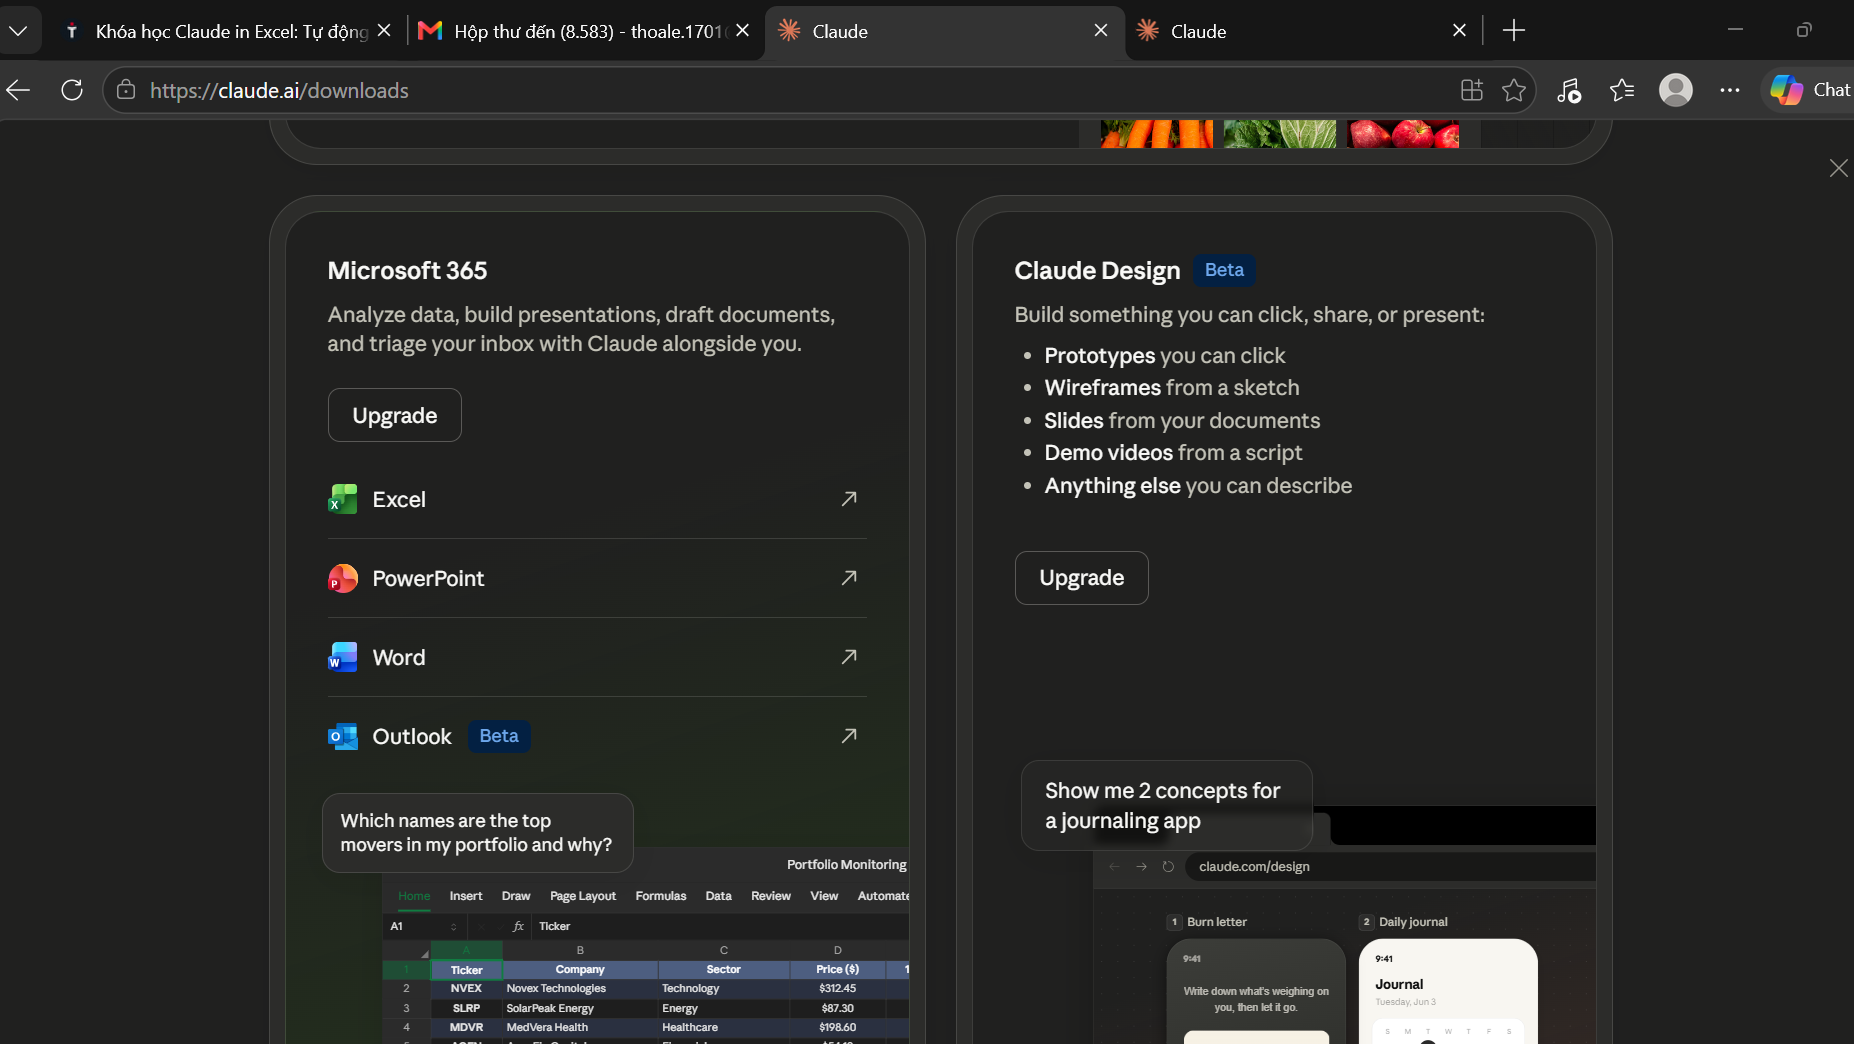Viewport: 1854px width, 1044px height.
Task: Click Upgrade under Microsoft 365
Action: click(395, 415)
